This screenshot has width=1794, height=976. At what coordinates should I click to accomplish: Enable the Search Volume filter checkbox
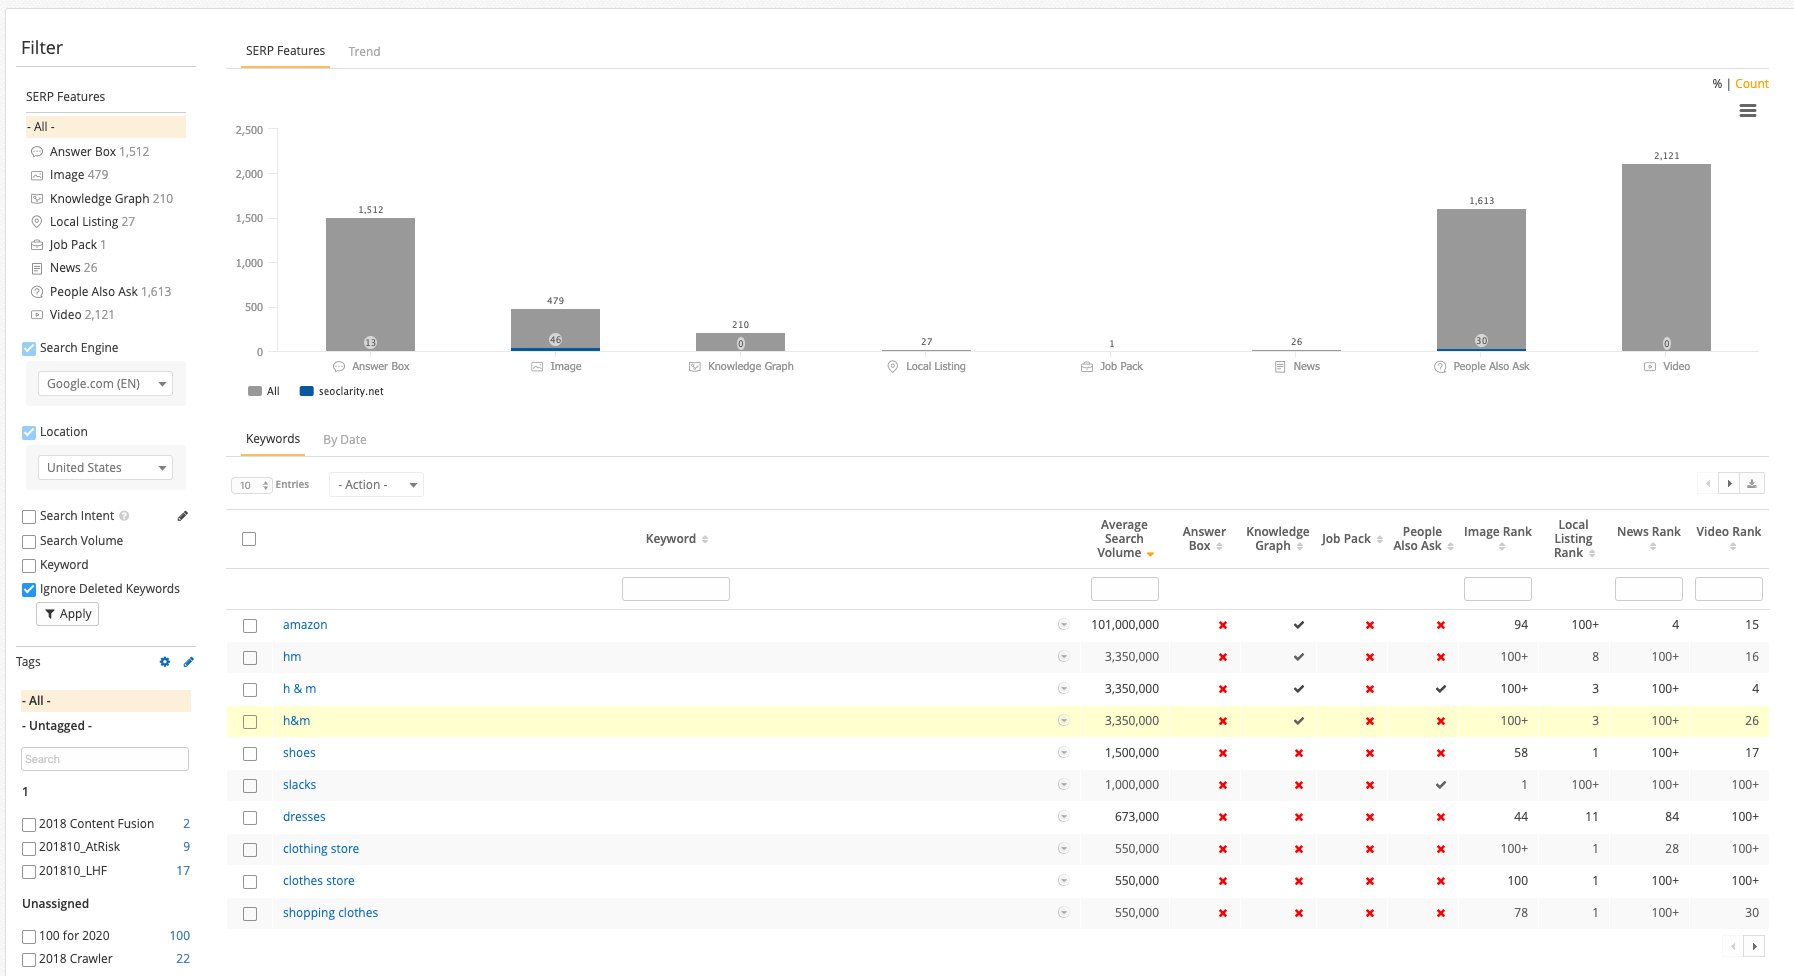tap(28, 540)
